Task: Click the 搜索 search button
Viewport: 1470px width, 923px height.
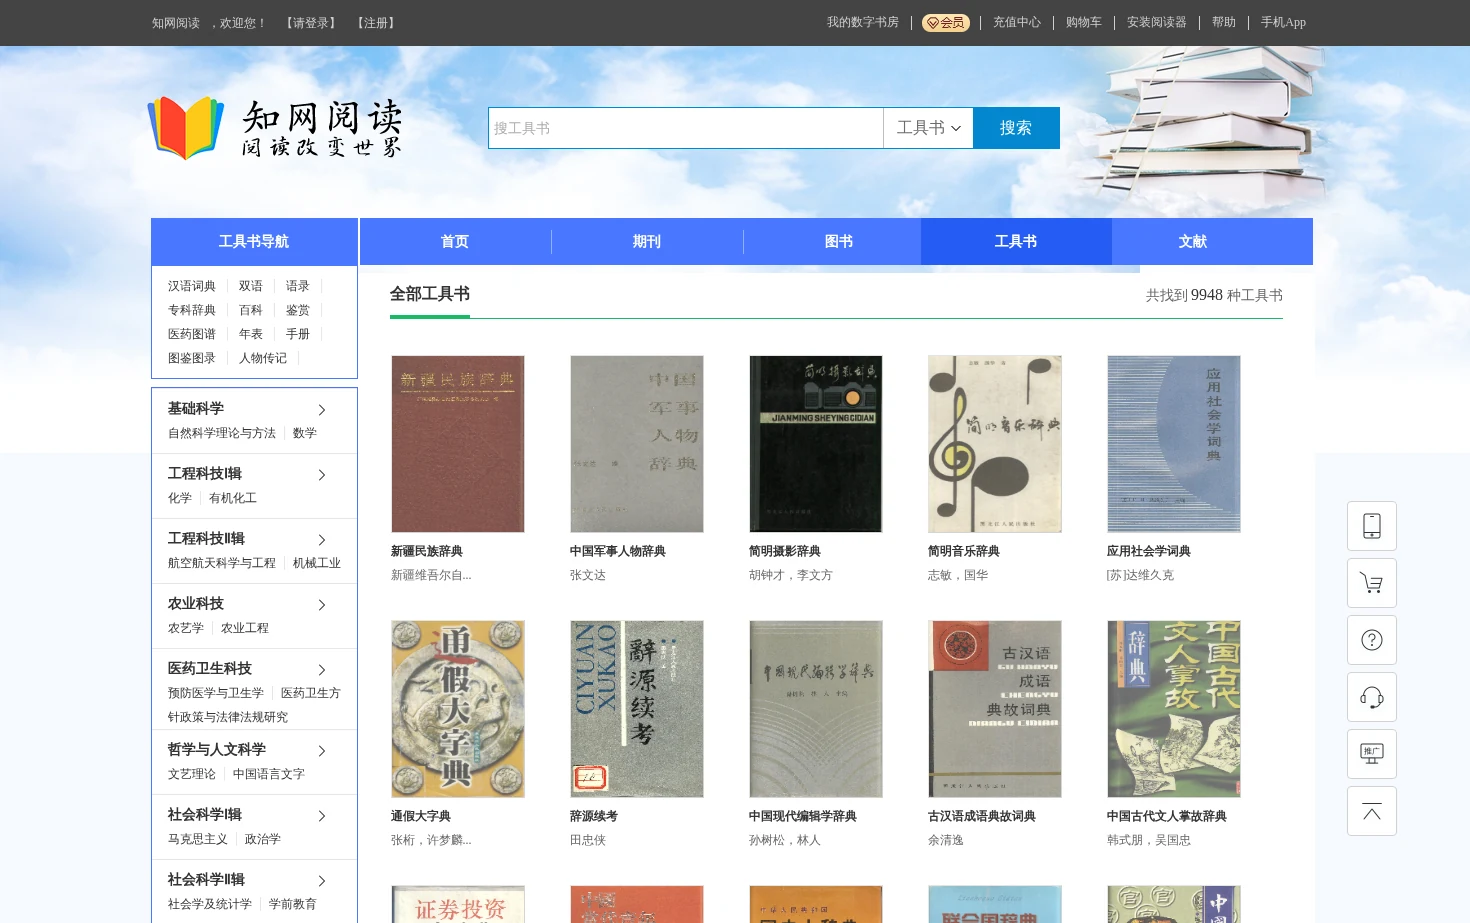Action: pos(1016,128)
